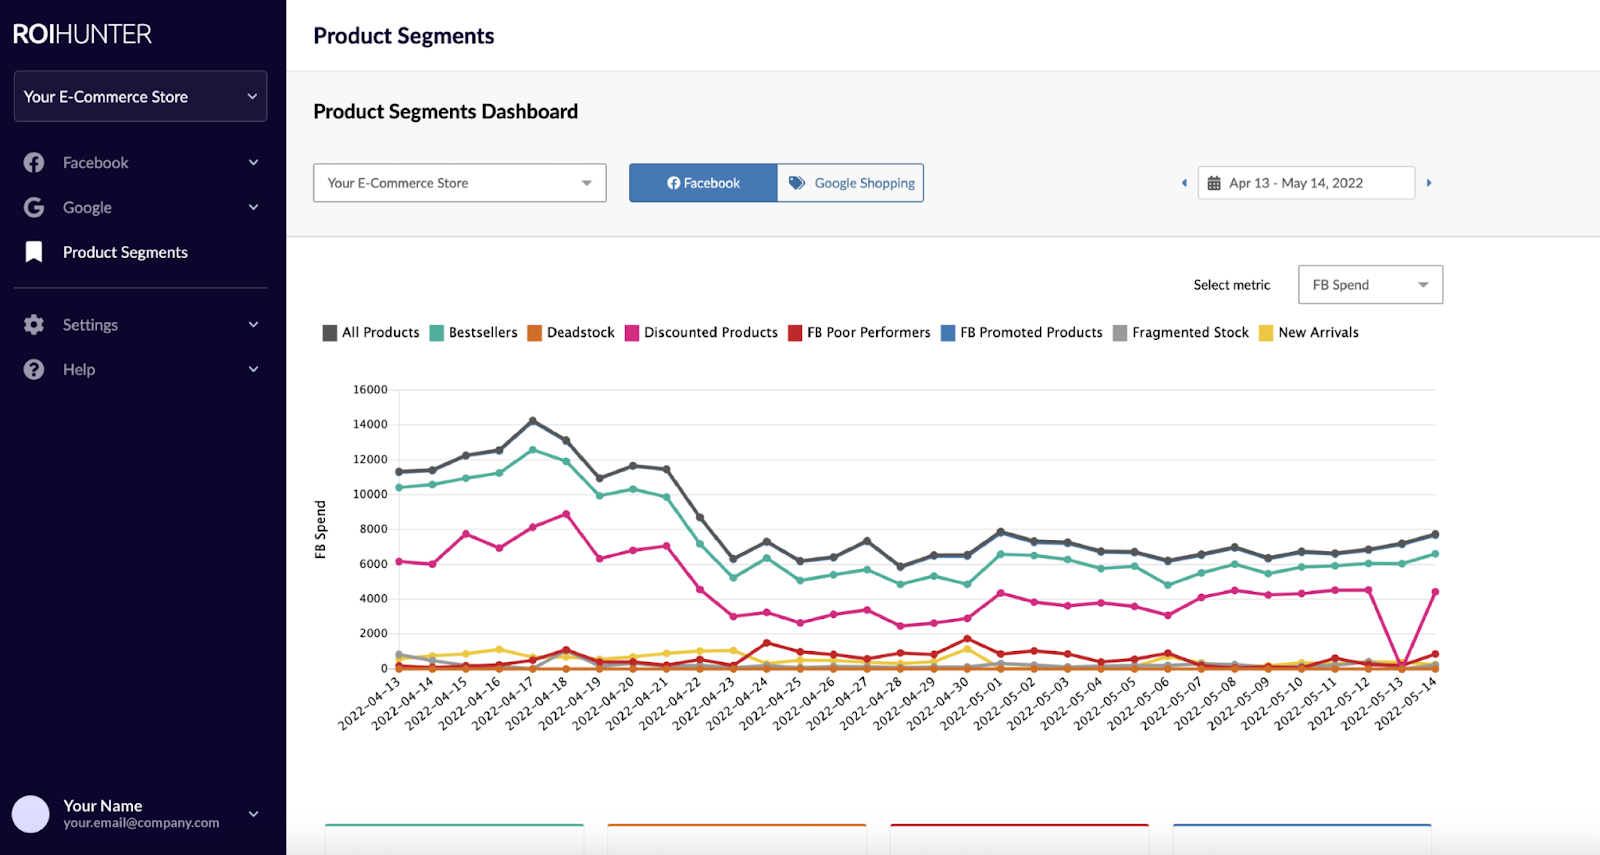
Task: Click the Apr 13 - May 14 date field
Action: 1306,183
